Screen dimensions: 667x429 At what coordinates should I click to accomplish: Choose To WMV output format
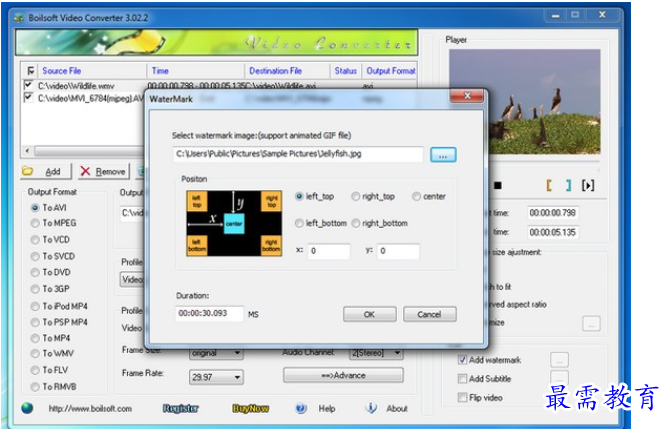tap(52, 354)
